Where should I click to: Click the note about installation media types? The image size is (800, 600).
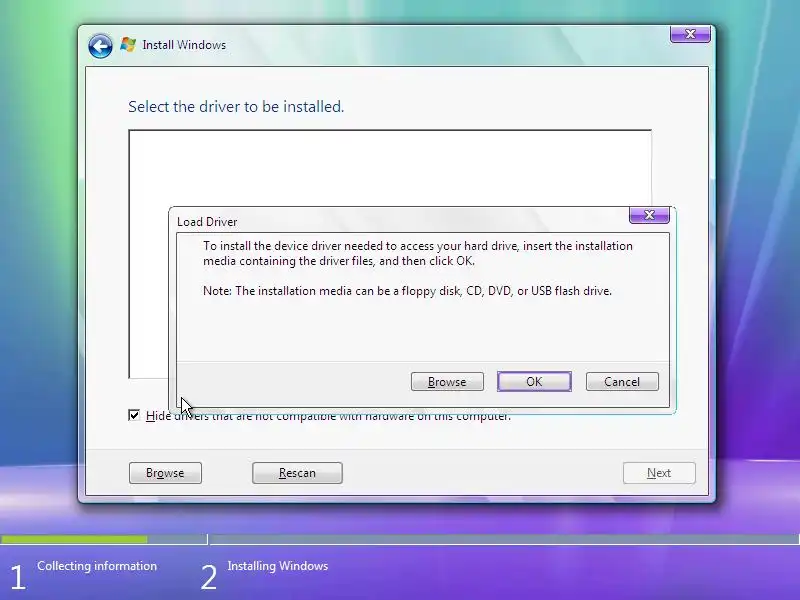click(x=407, y=291)
